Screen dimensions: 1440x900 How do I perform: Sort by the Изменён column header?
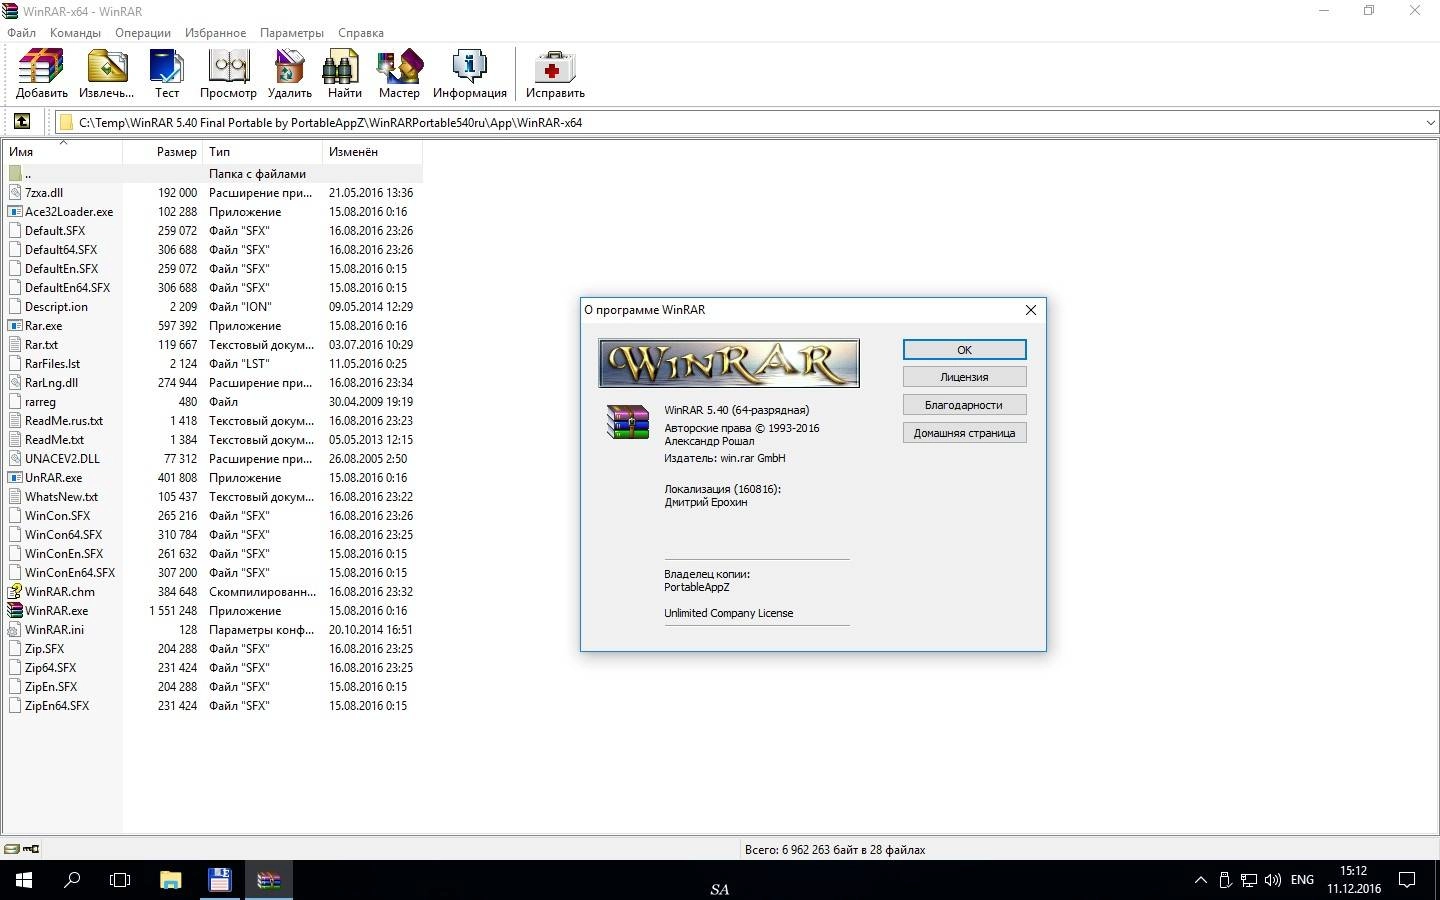pyautogui.click(x=373, y=152)
